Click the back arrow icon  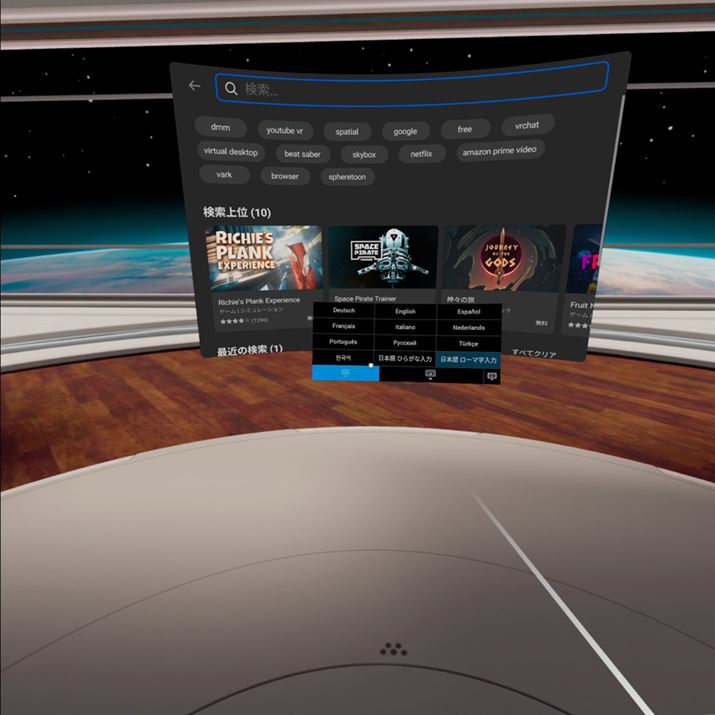(195, 85)
